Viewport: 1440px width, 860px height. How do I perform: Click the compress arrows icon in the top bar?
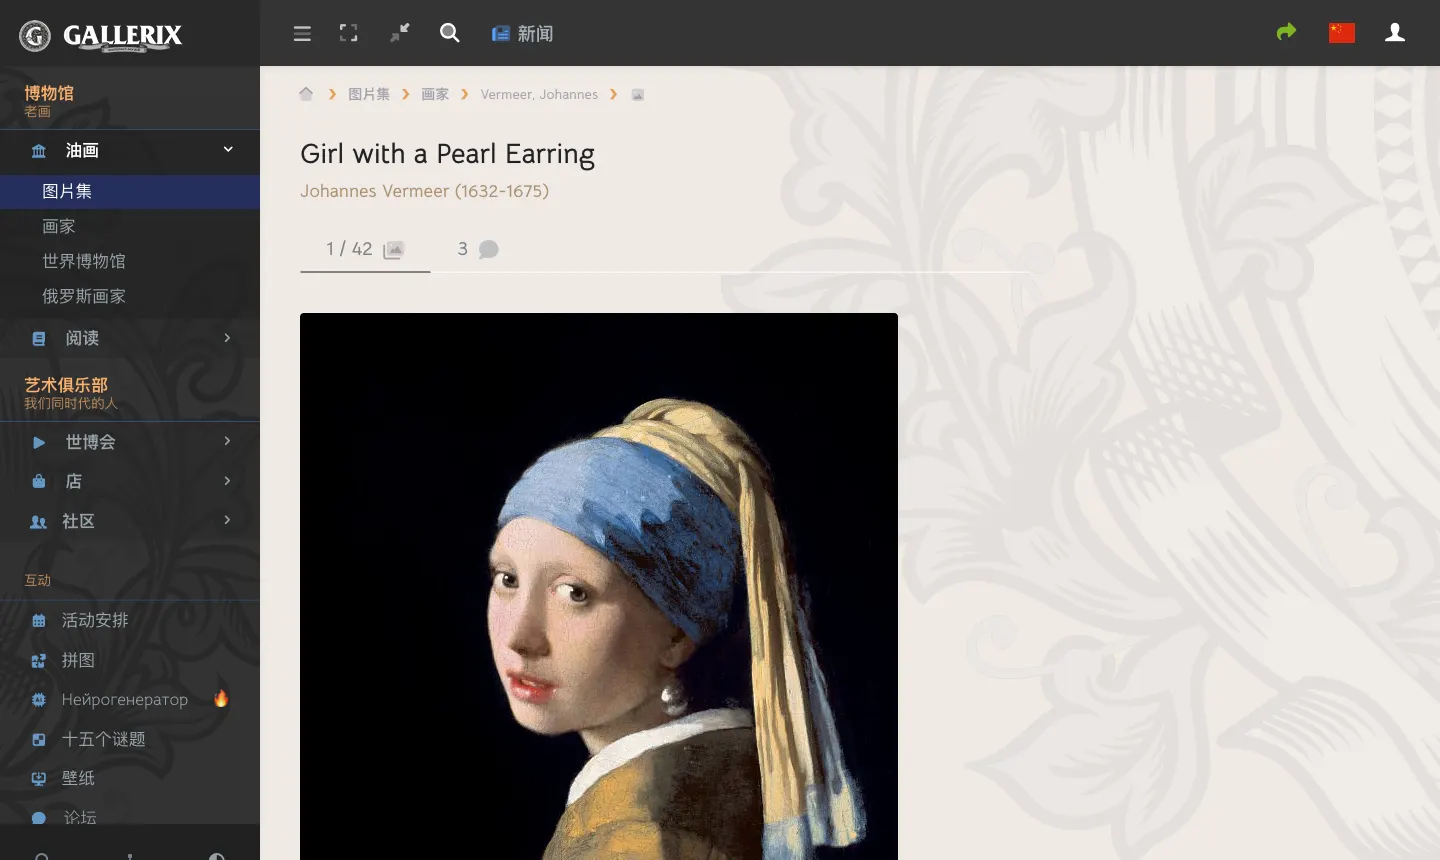point(399,33)
